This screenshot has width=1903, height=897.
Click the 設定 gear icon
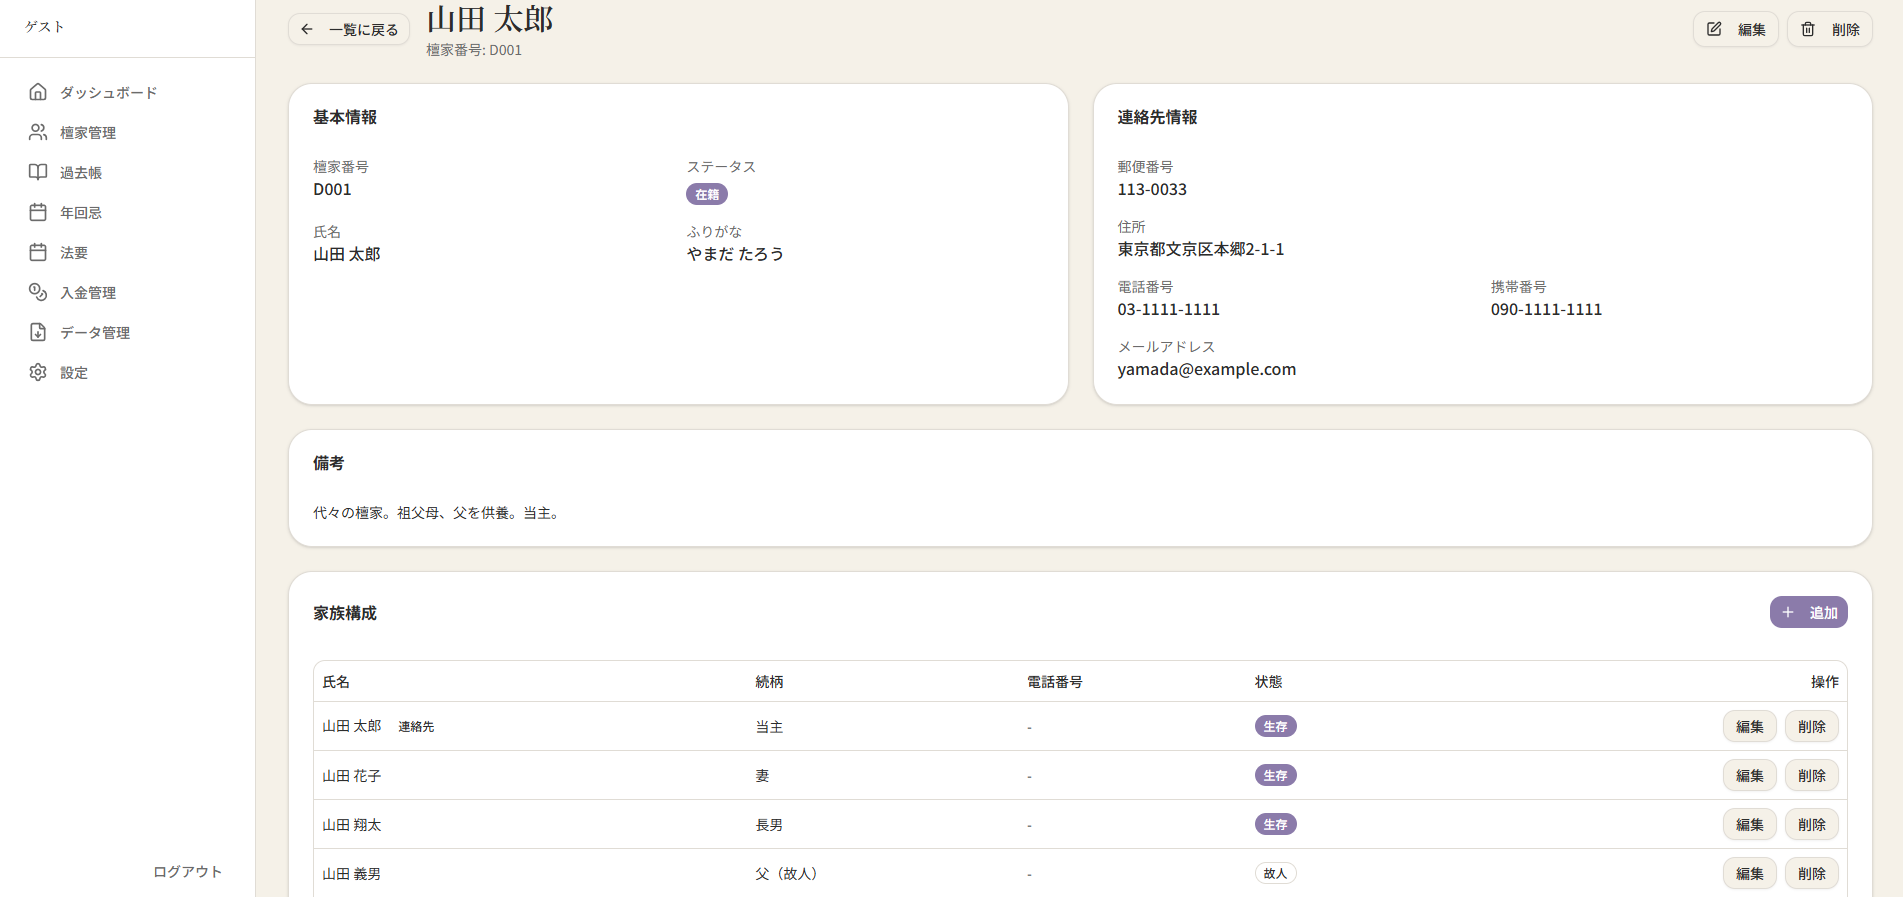click(x=38, y=372)
